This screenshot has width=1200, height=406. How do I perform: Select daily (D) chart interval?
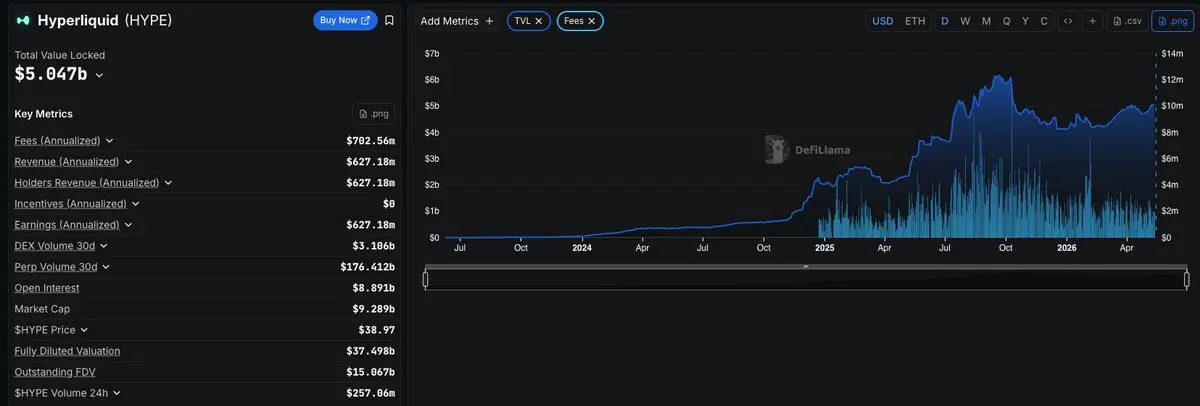pyautogui.click(x=945, y=21)
